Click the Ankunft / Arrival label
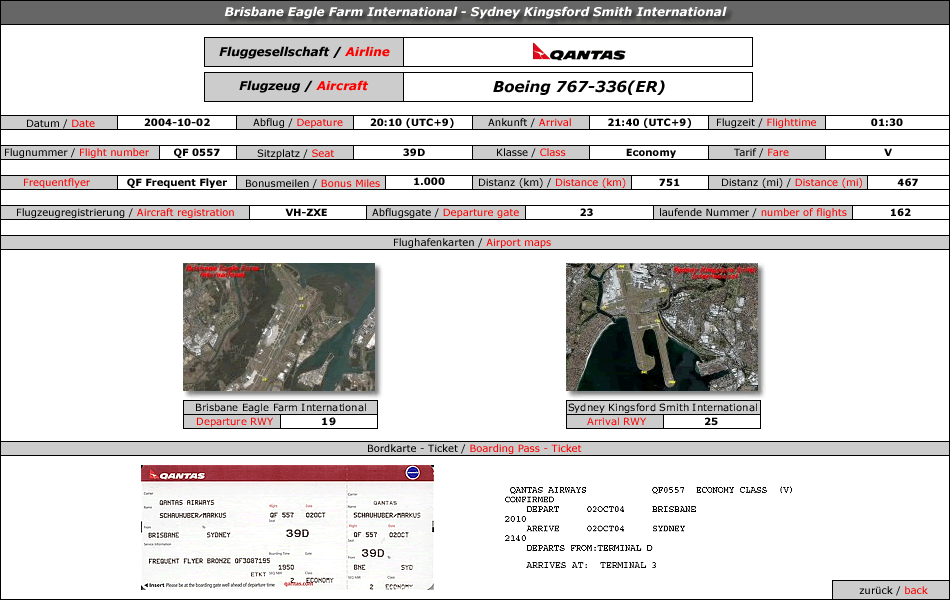The width and height of the screenshot is (950, 600). [x=530, y=122]
